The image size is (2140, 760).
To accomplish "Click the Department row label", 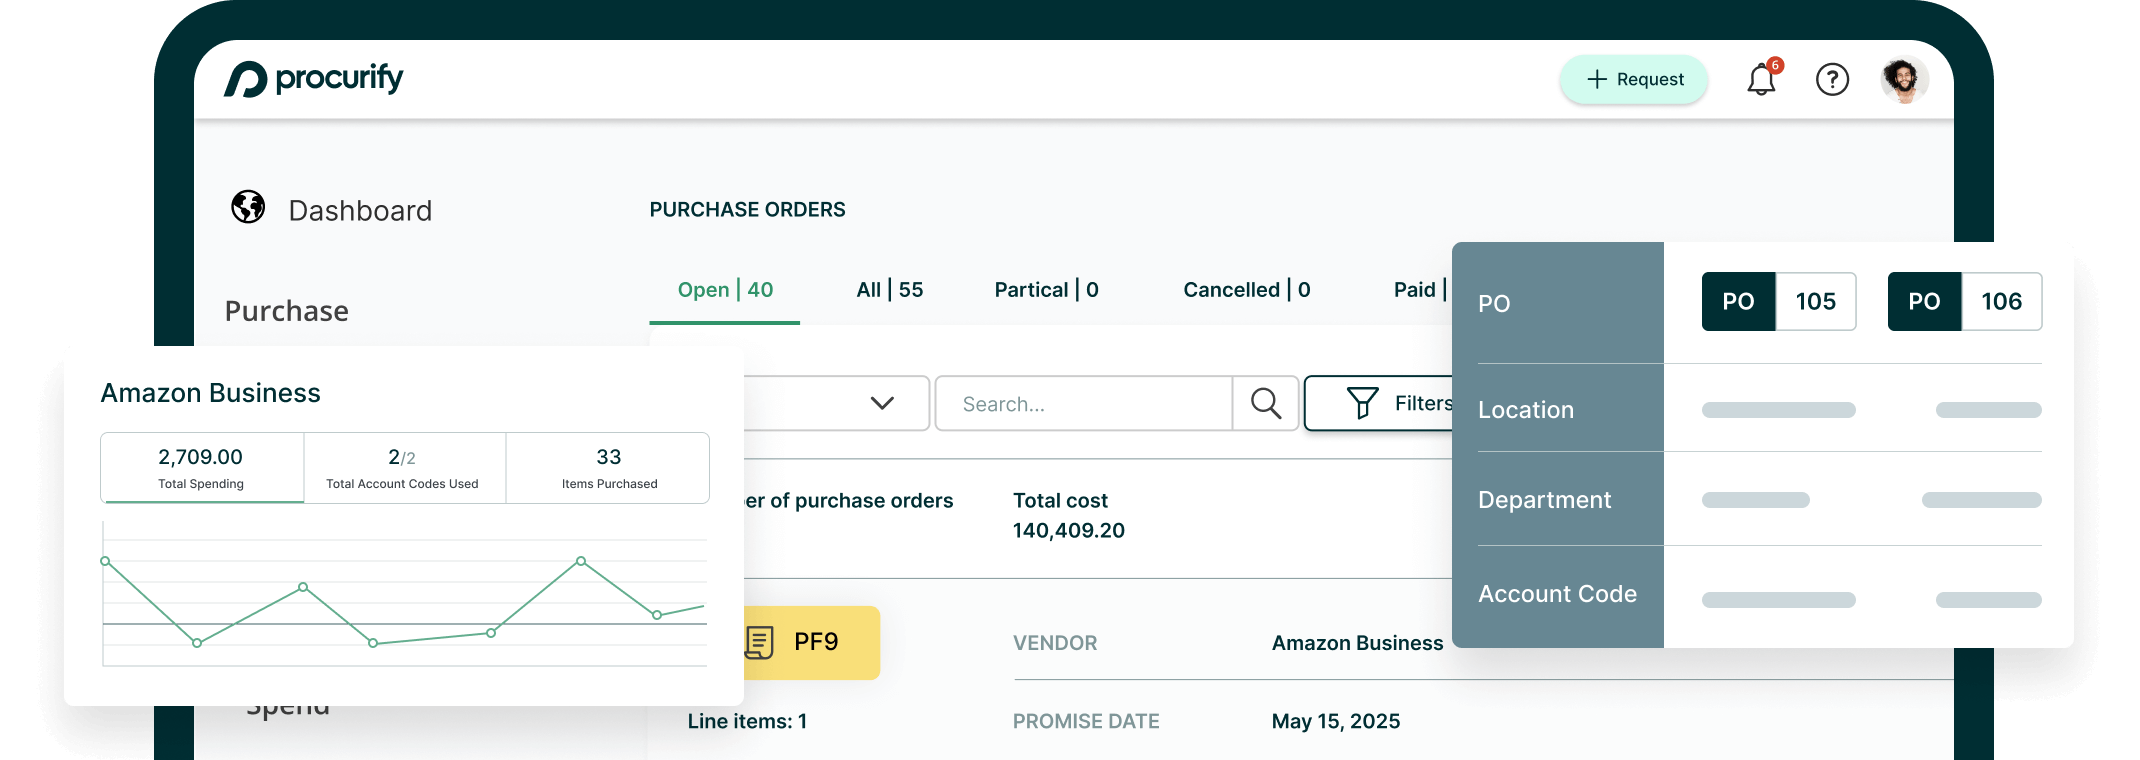I will pyautogui.click(x=1545, y=500).
